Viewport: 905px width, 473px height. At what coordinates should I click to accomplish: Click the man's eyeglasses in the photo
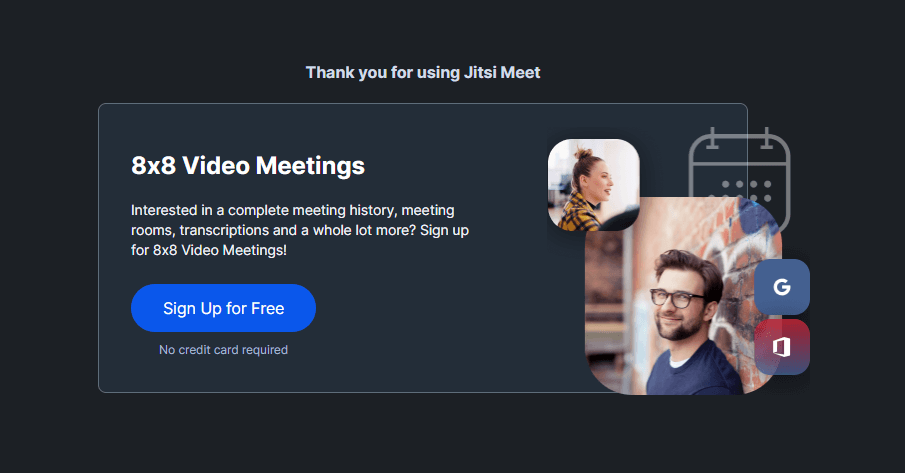676,298
